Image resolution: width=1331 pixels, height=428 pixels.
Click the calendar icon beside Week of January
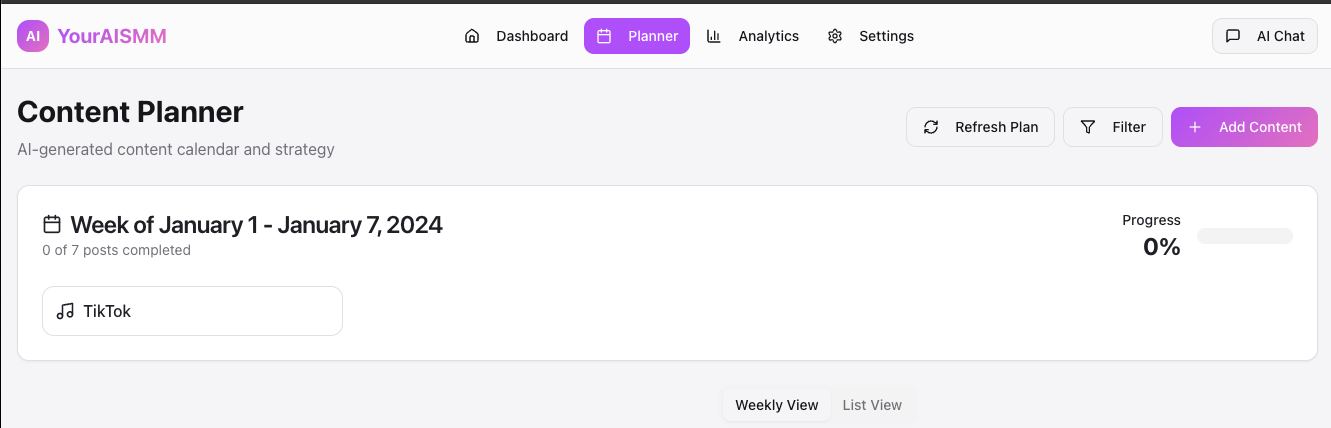52,224
